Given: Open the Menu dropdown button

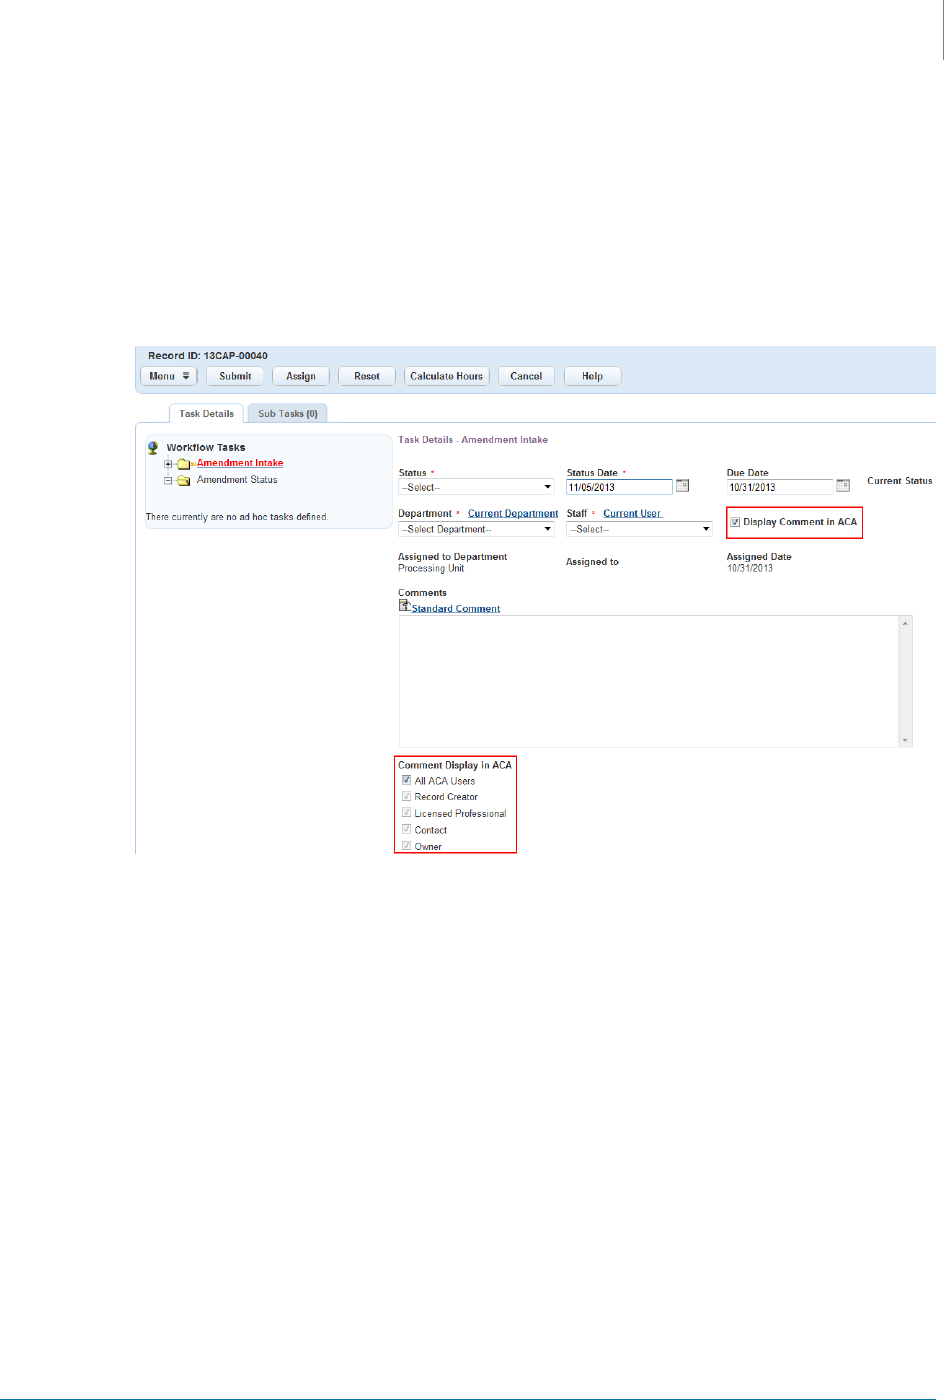Looking at the screenshot, I should (169, 376).
